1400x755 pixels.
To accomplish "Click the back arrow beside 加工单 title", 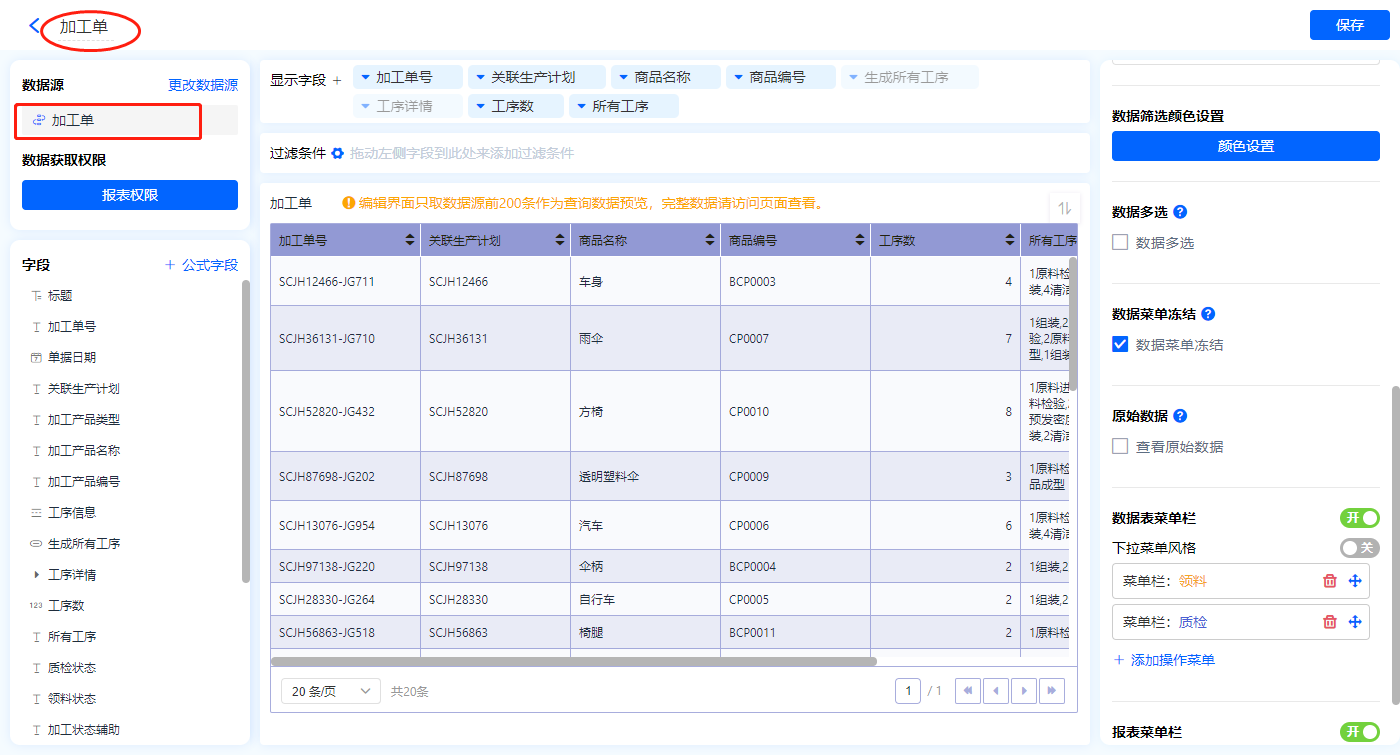I will [36, 26].
